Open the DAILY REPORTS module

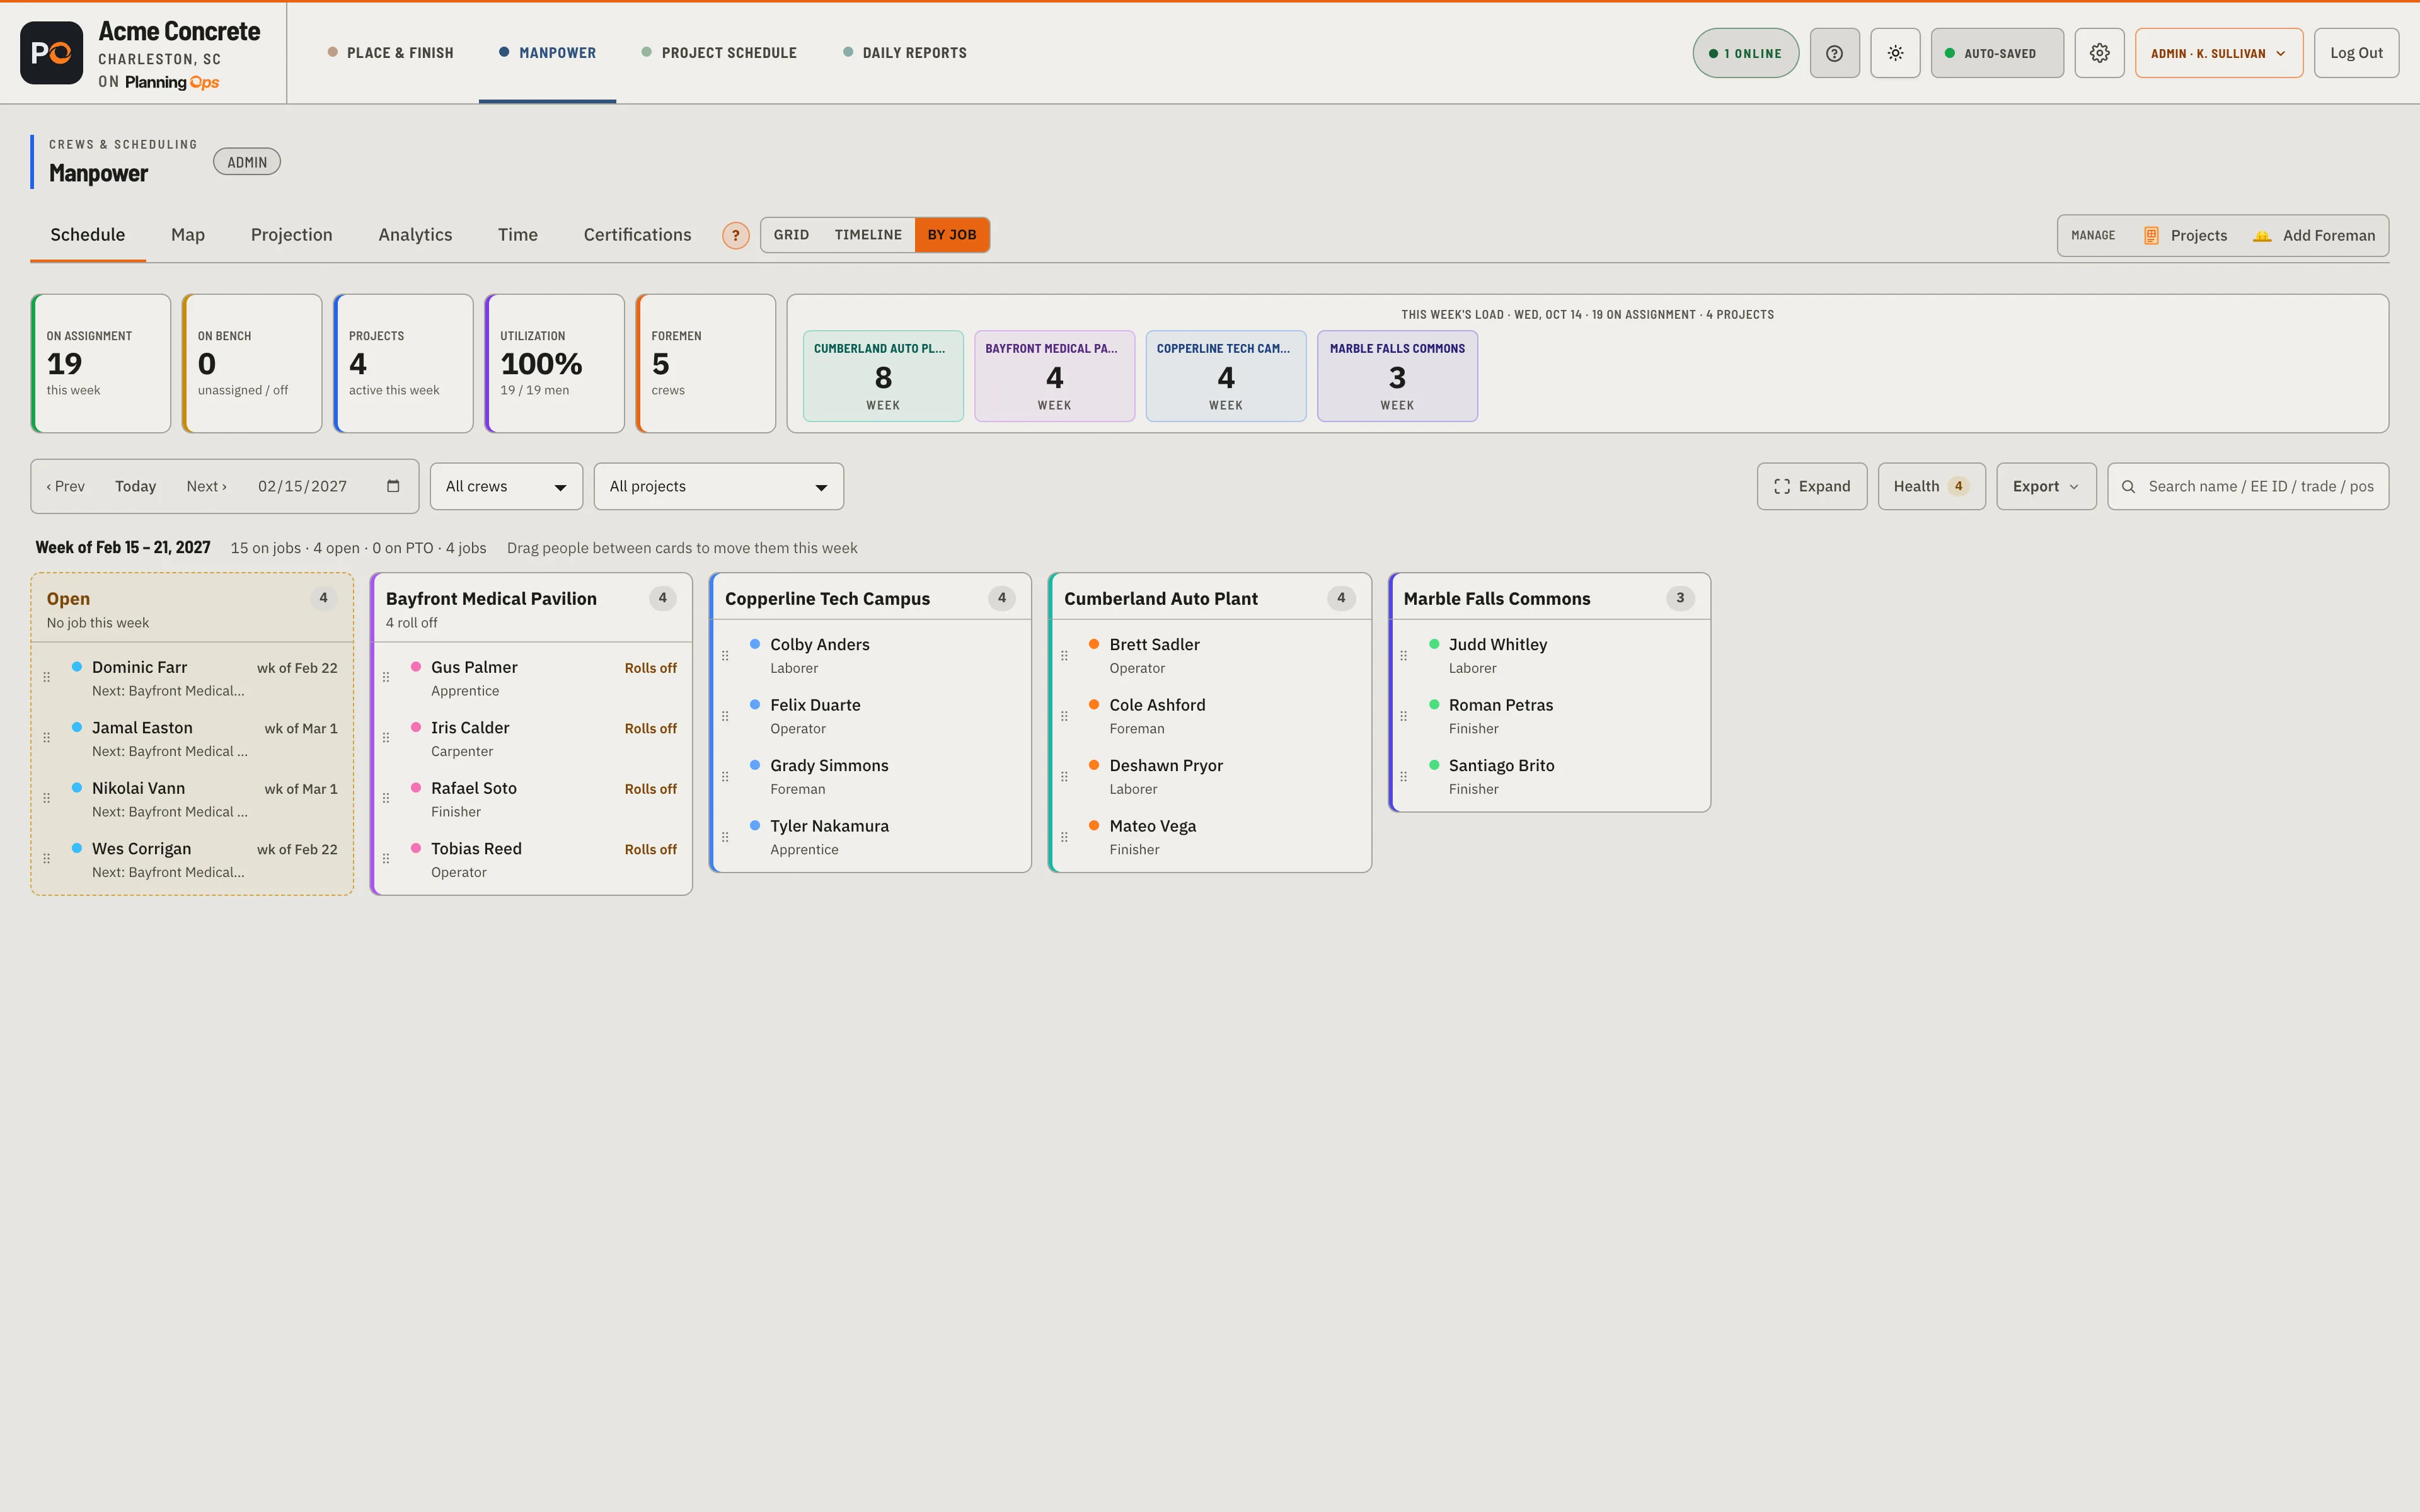(905, 53)
